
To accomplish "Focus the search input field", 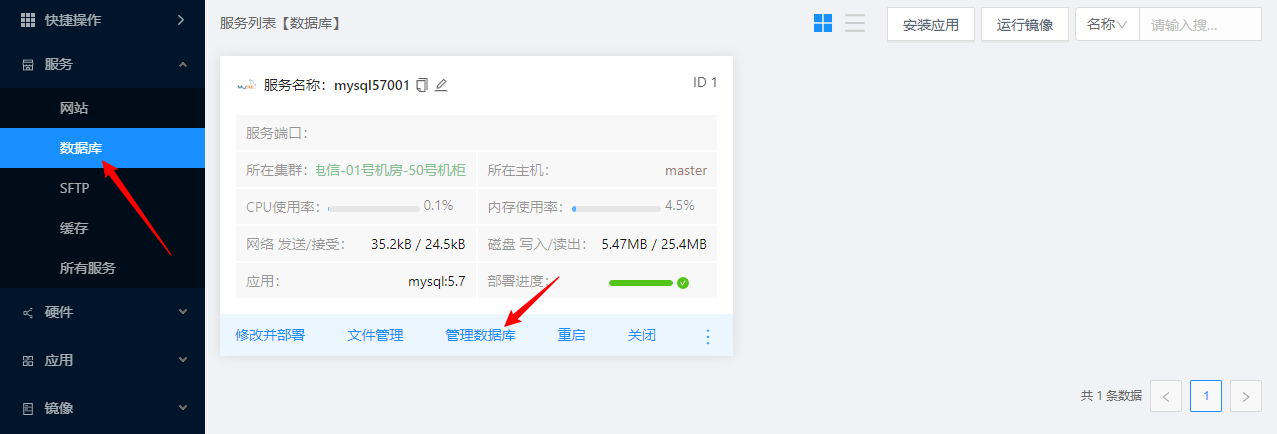I will pyautogui.click(x=1199, y=24).
